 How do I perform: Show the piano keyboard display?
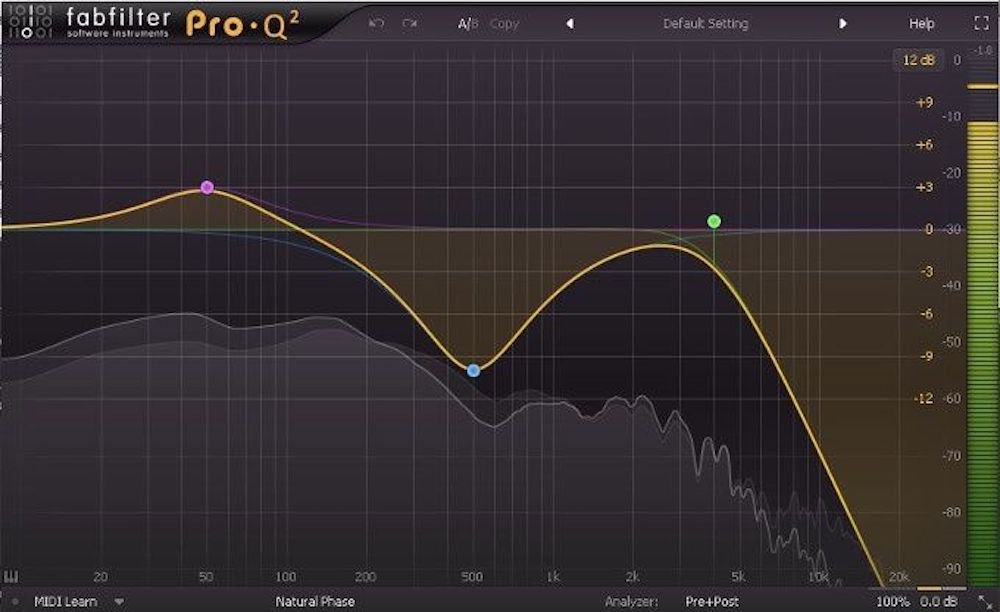click(12, 577)
